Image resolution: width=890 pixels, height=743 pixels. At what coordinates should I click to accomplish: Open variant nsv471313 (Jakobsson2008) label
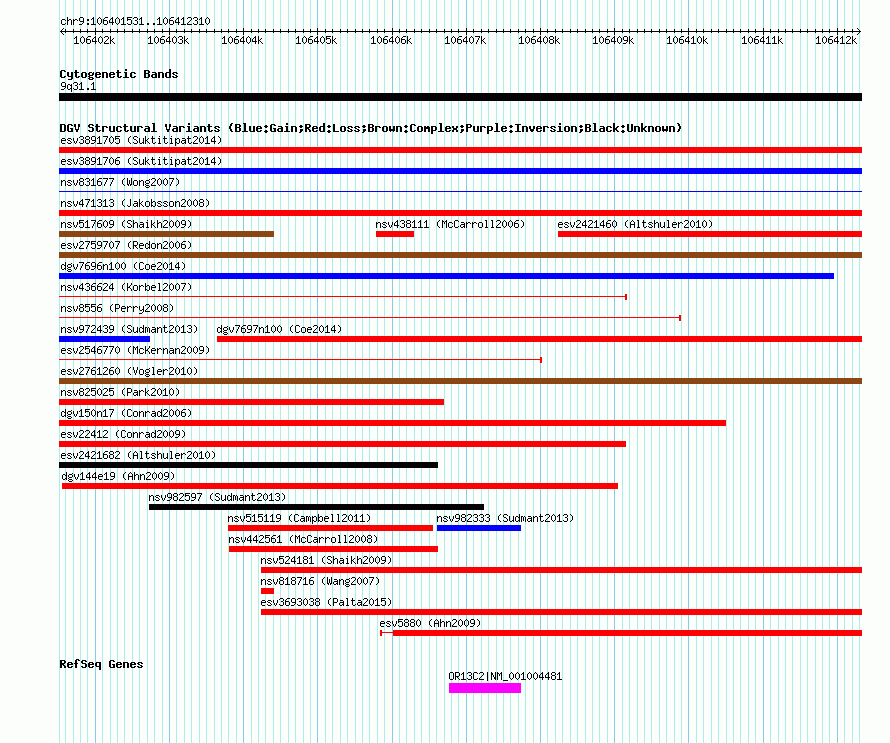pyautogui.click(x=135, y=203)
